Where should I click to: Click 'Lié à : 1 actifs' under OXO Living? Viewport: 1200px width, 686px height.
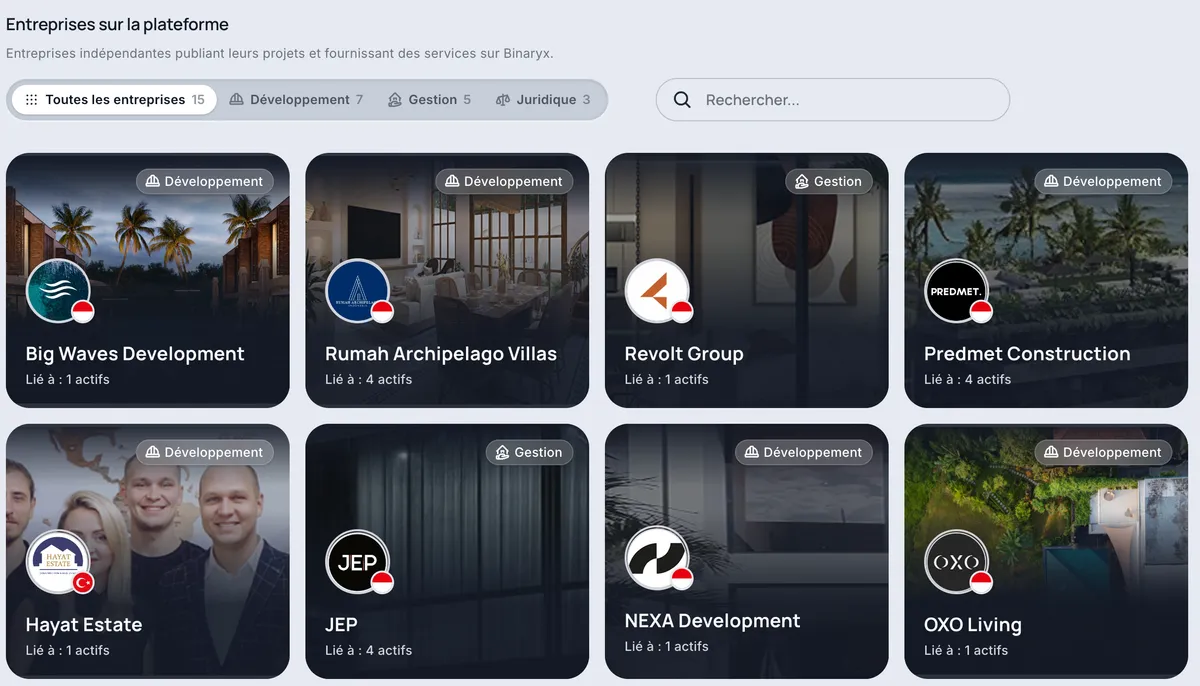point(966,651)
